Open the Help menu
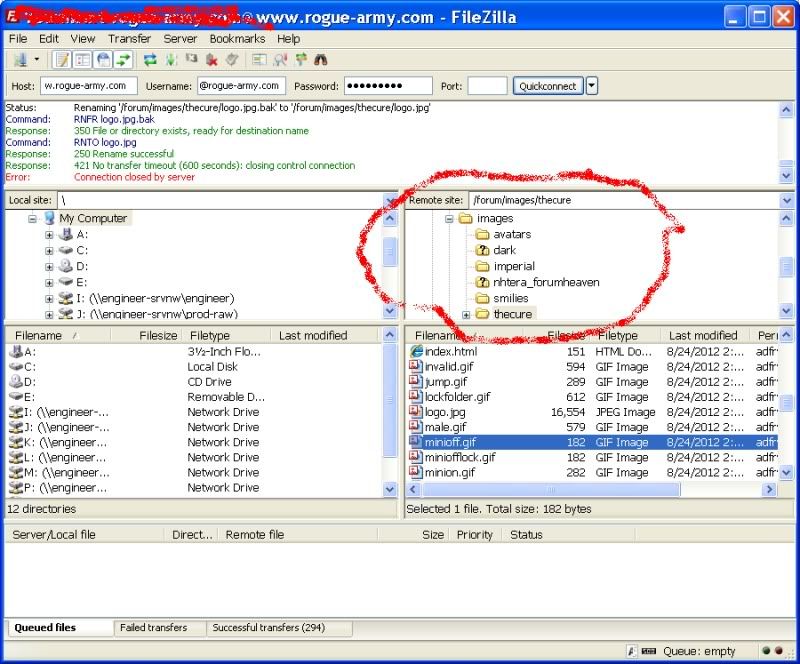 point(288,39)
